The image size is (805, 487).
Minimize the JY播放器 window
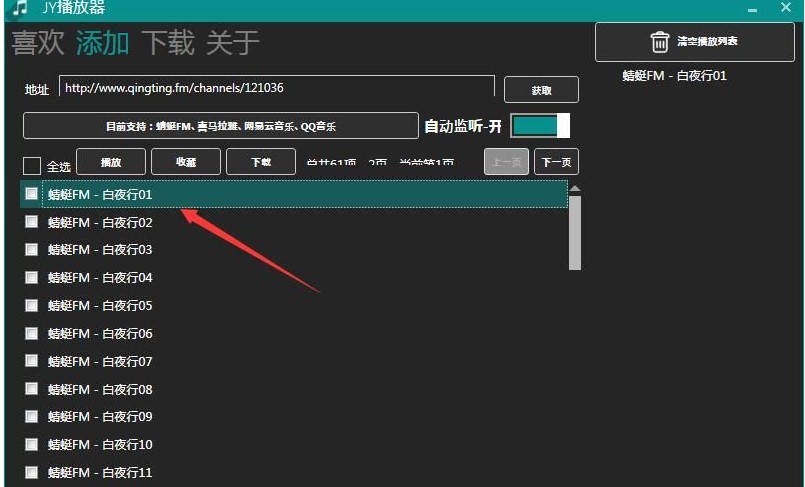click(x=752, y=10)
